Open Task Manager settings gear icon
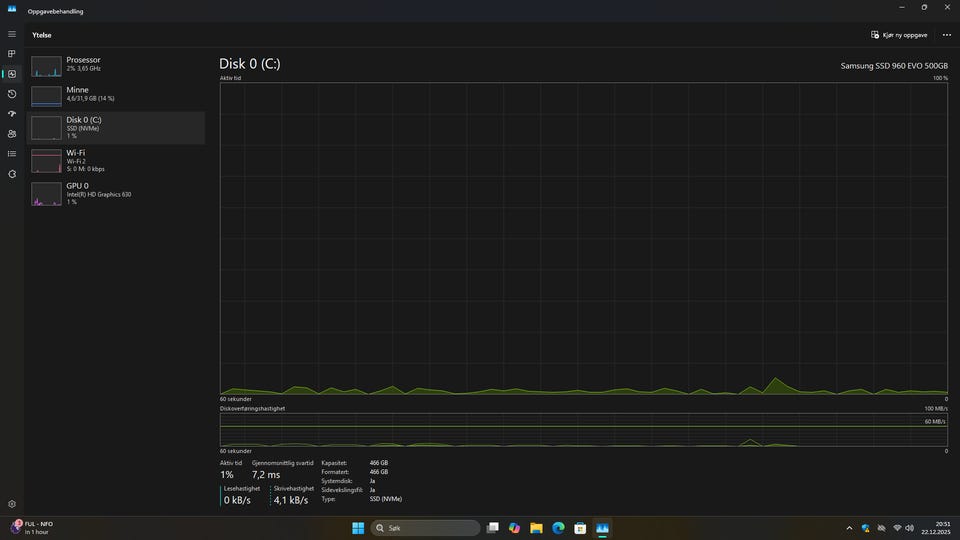This screenshot has height=540, width=960. tap(12, 504)
